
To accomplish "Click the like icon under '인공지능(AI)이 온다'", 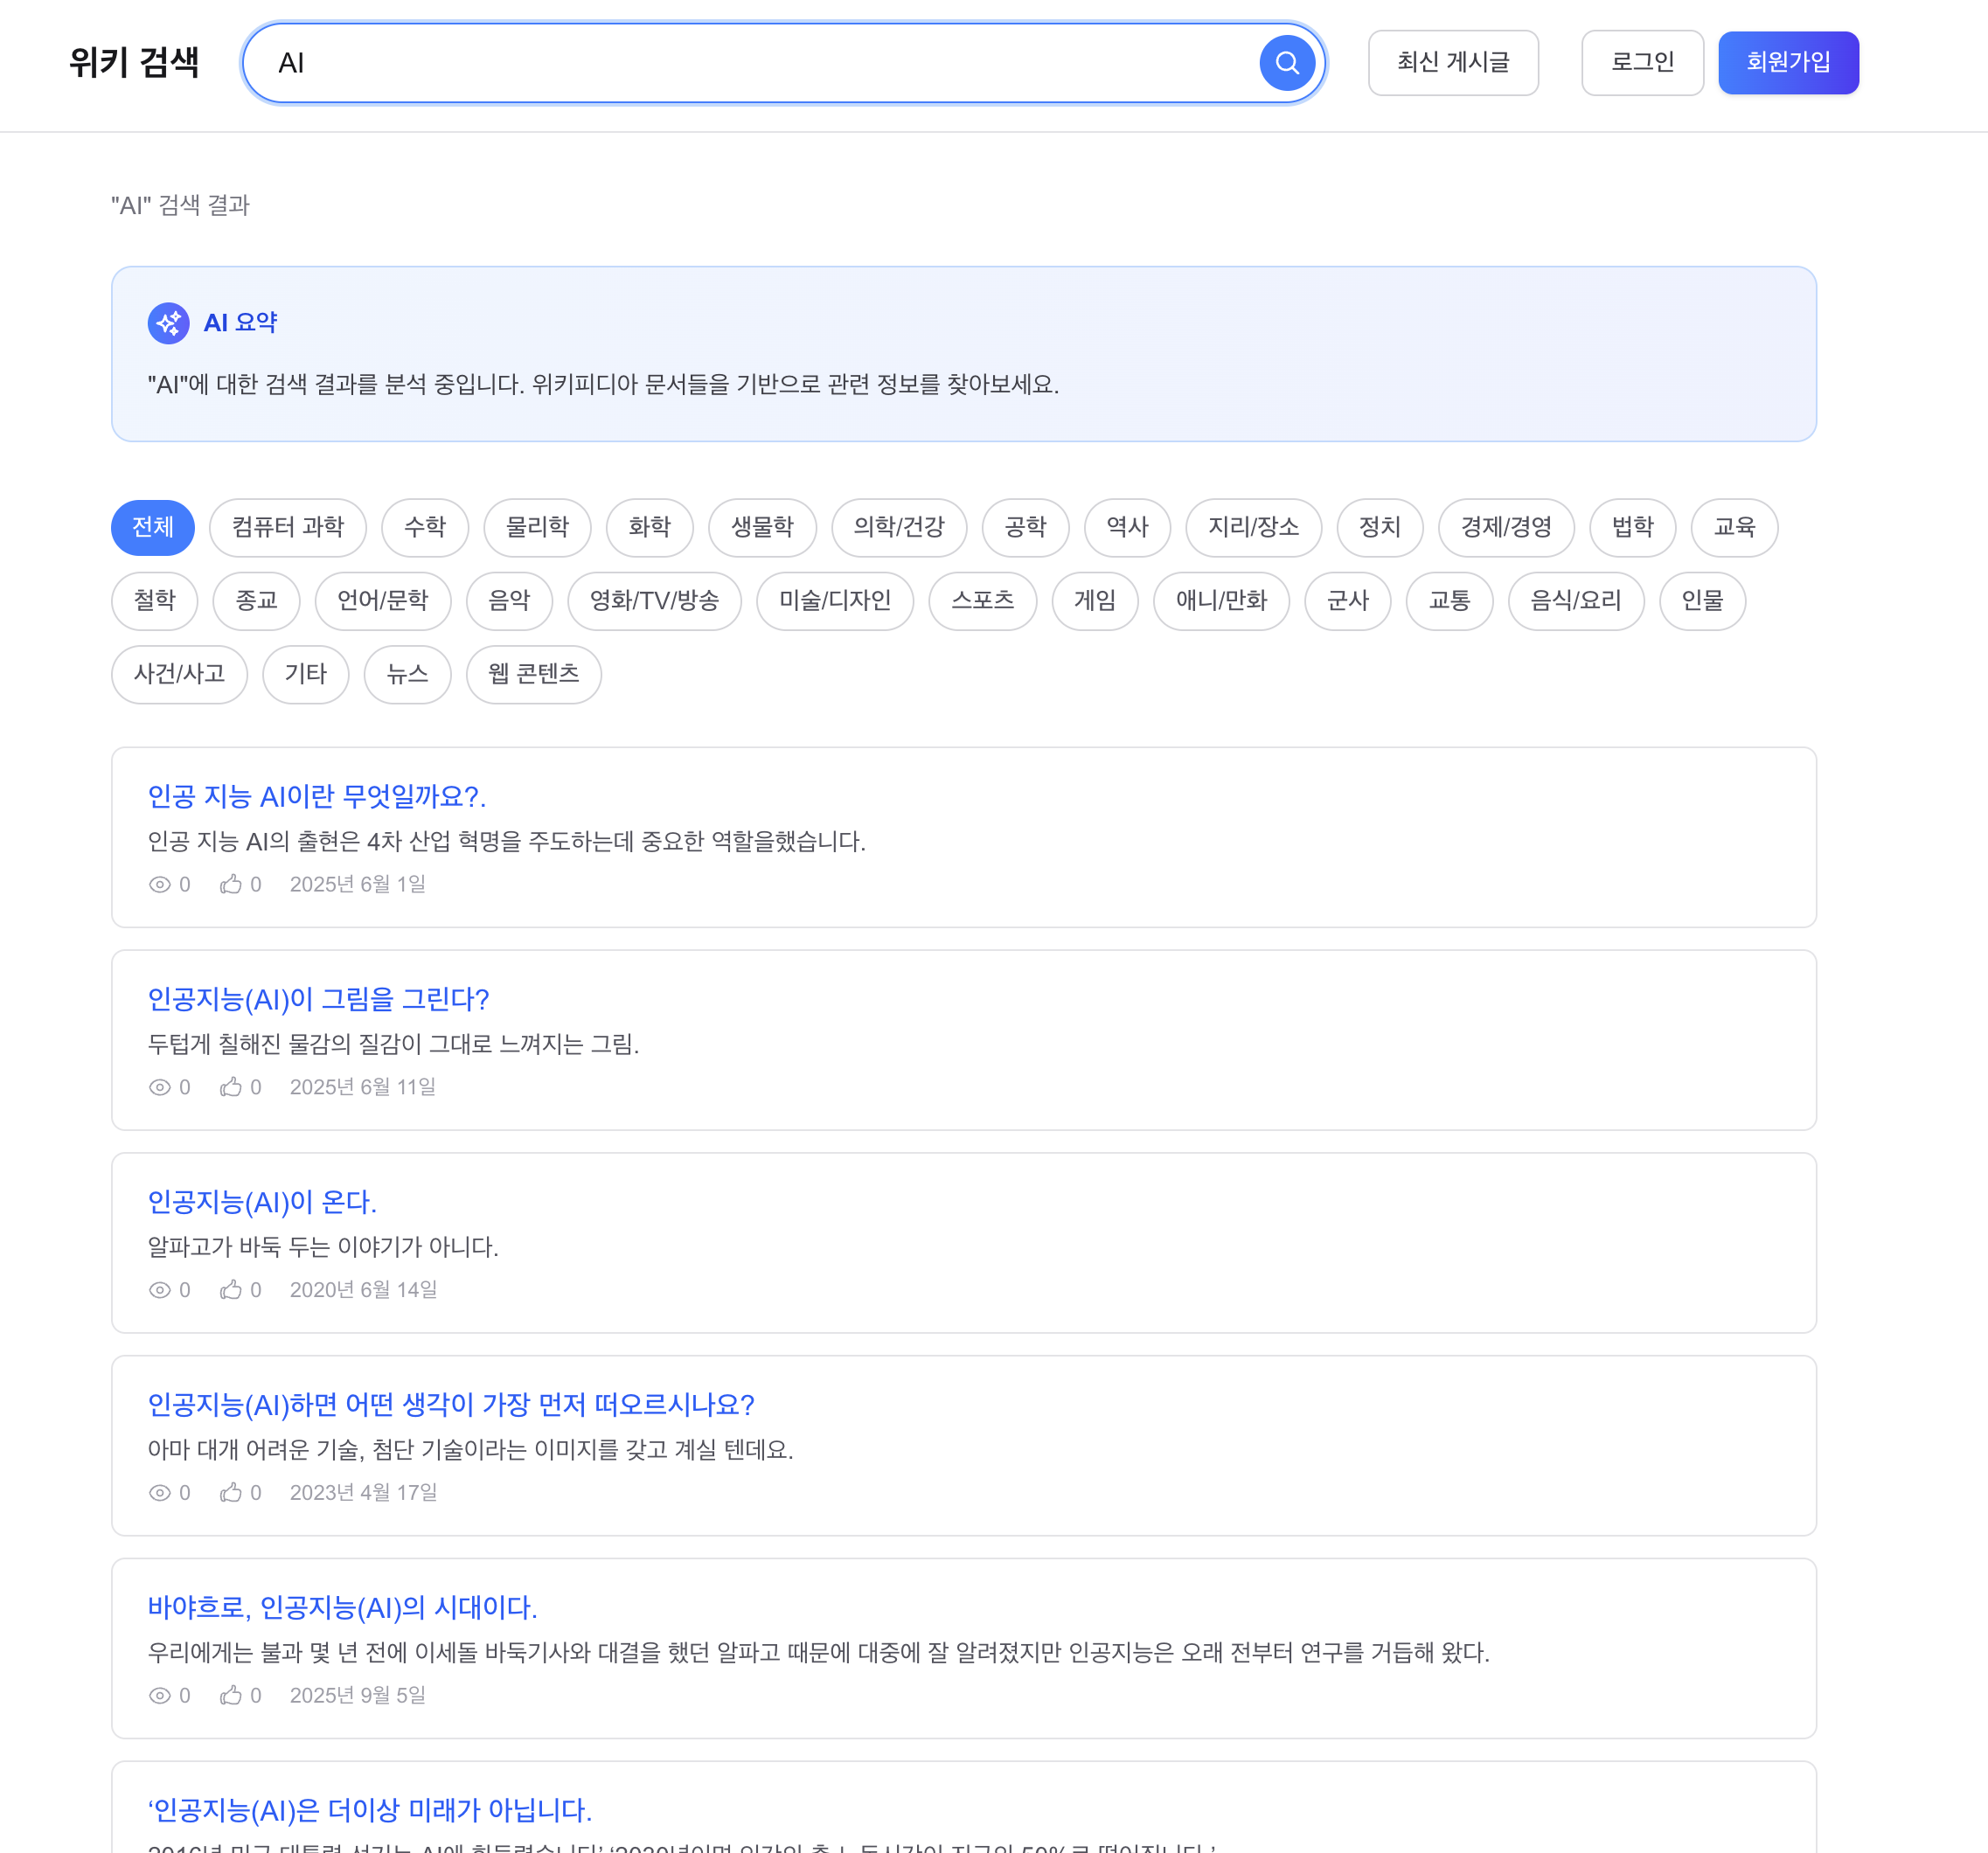I will tap(232, 1290).
